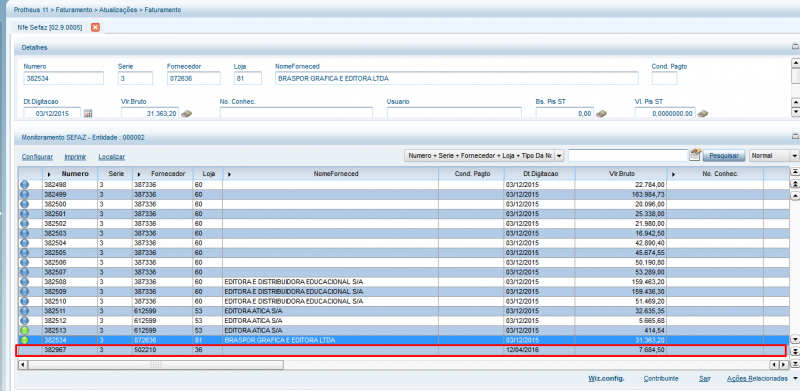Close the Nfe Sefaz tab

[x=95, y=27]
